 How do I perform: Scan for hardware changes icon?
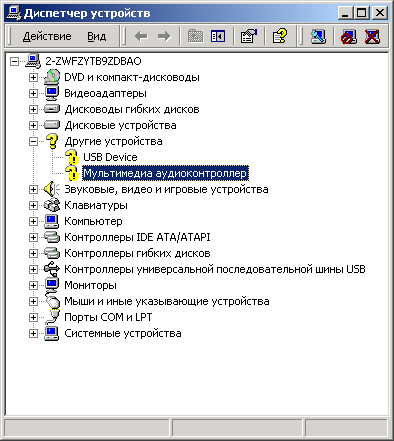coord(318,36)
